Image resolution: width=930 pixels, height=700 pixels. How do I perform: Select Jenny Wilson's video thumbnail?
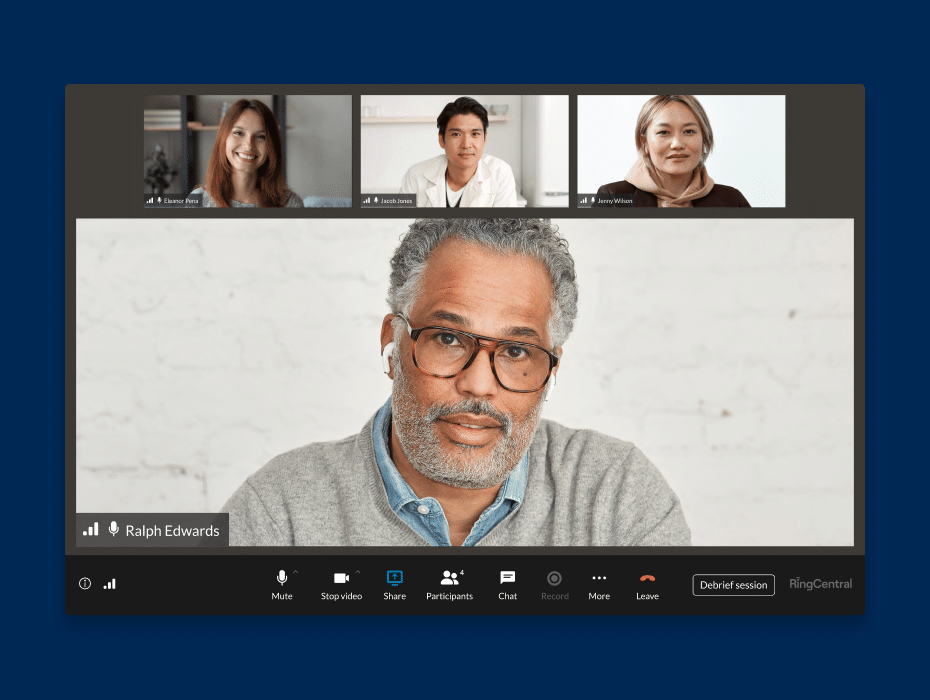pyautogui.click(x=681, y=150)
